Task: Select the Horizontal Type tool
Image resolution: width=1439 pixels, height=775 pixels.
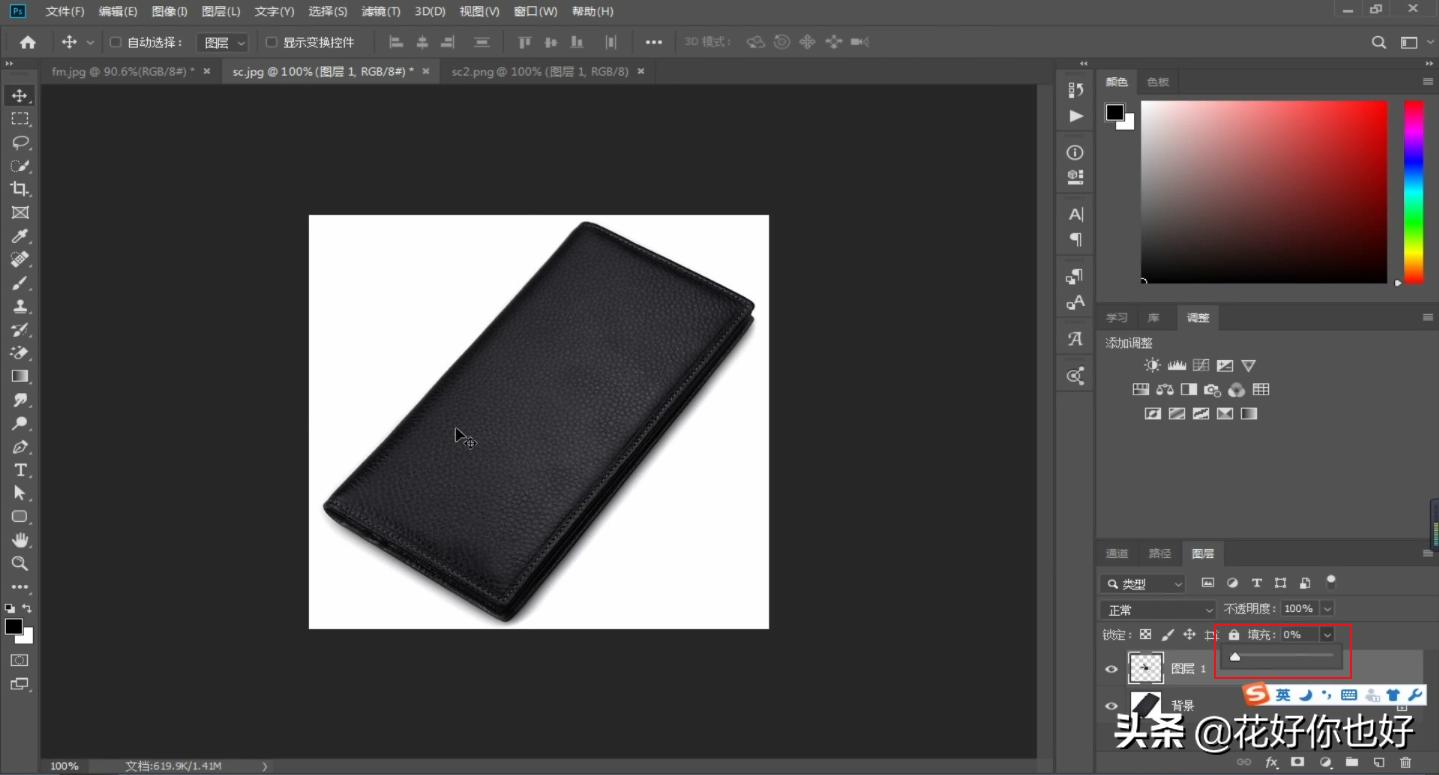Action: click(x=19, y=470)
